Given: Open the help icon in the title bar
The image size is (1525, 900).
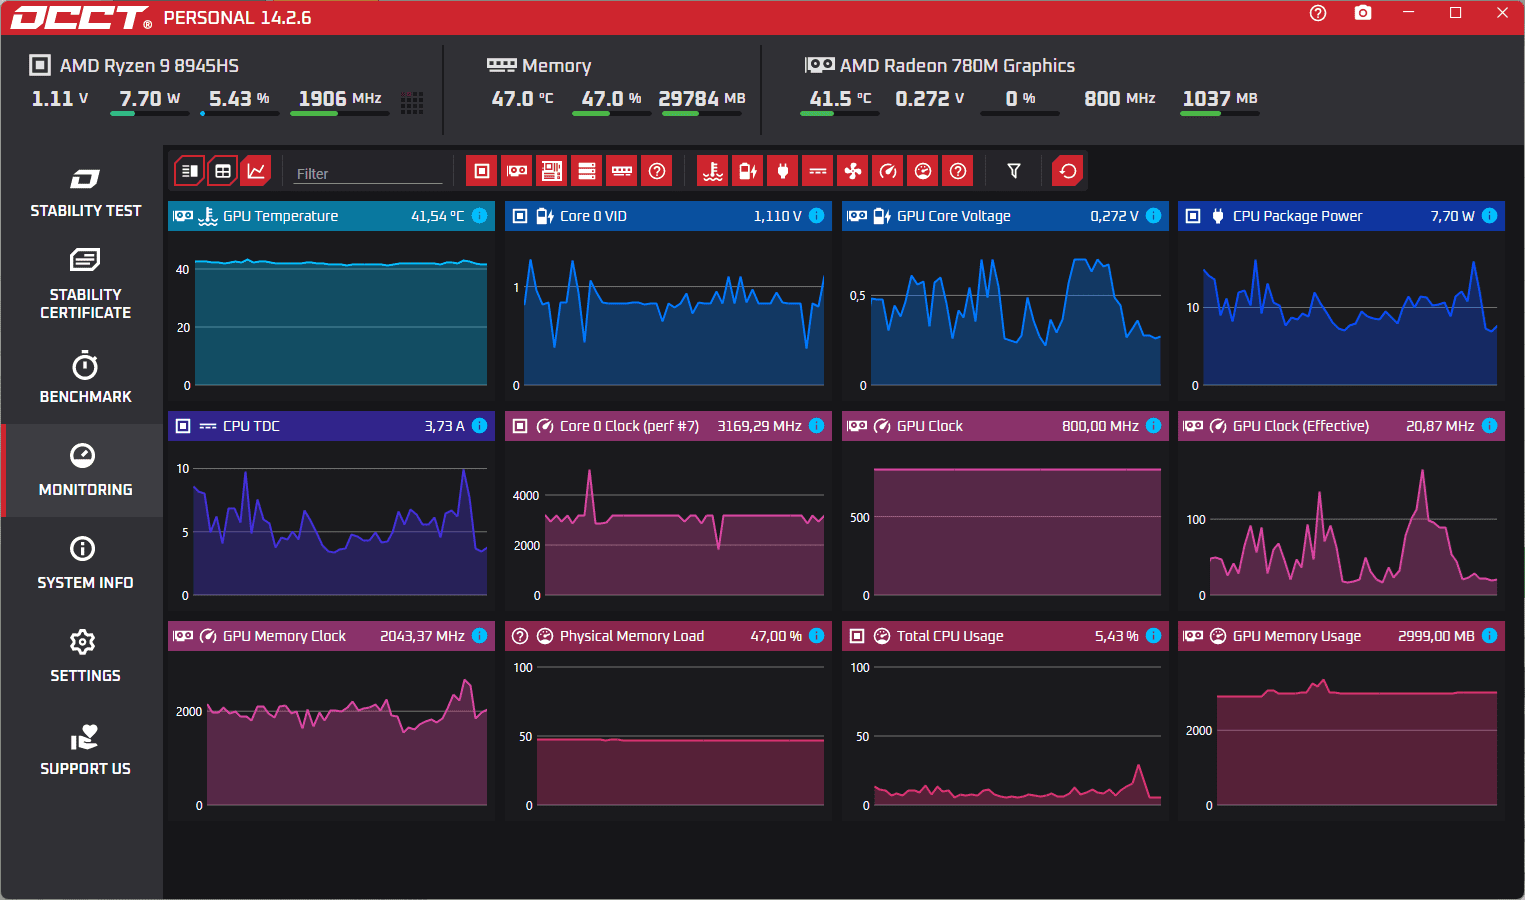Looking at the screenshot, I should click(1318, 13).
